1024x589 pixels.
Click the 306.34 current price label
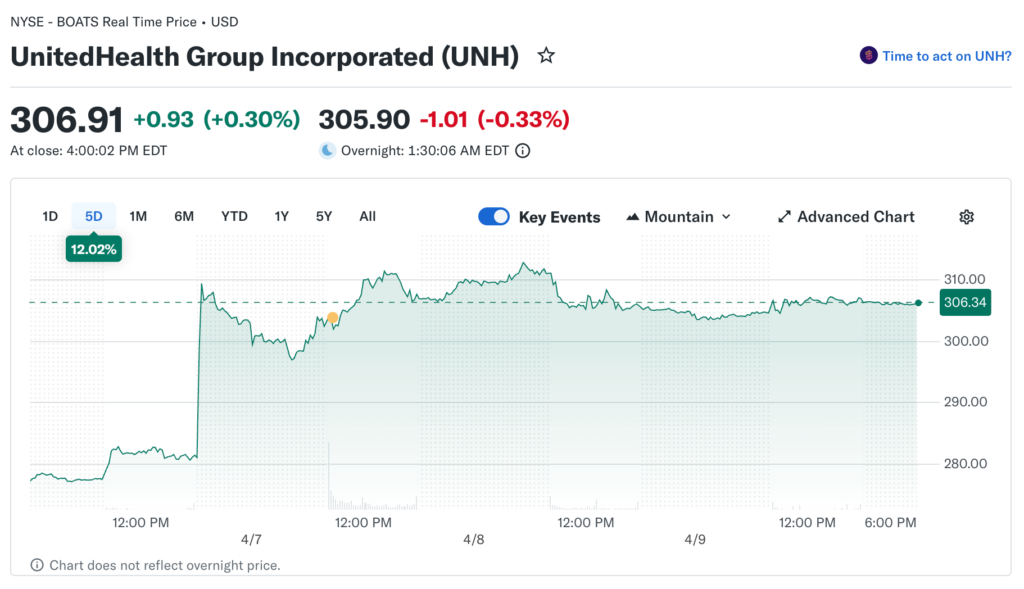pos(965,303)
